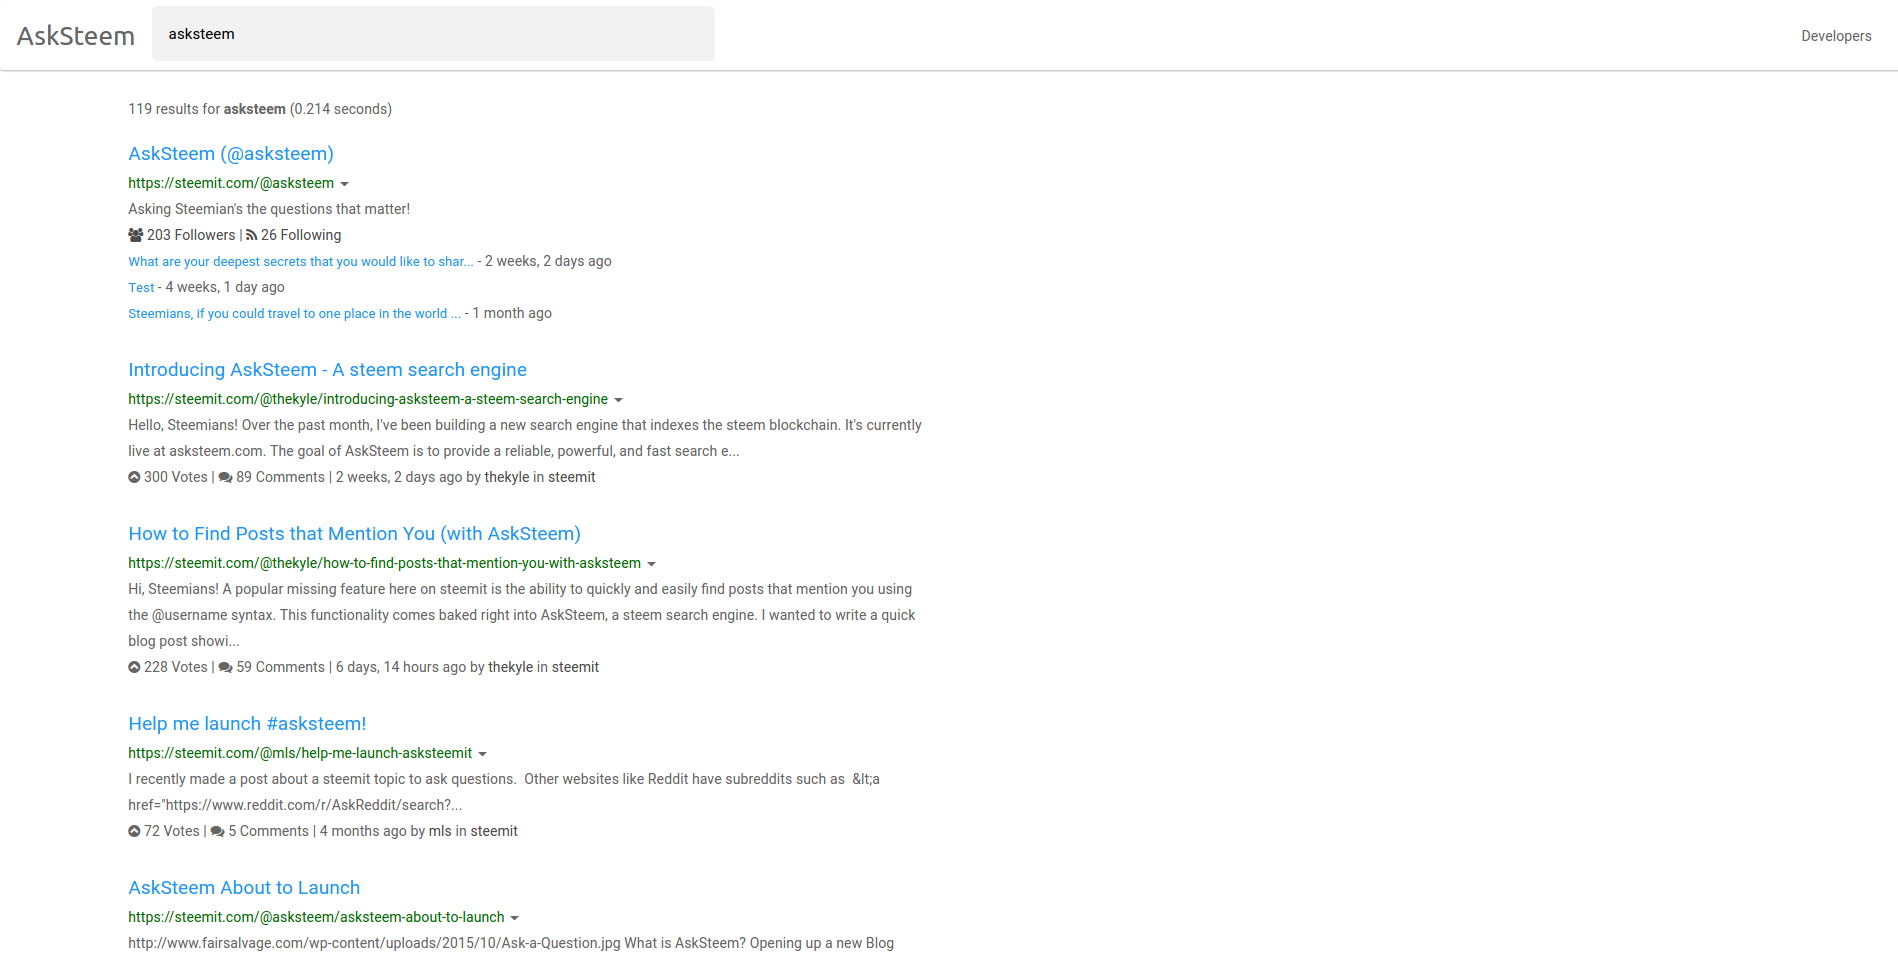Click 'Asking Steemian's the questions that matter!' text
This screenshot has height=962, width=1898.
269,209
